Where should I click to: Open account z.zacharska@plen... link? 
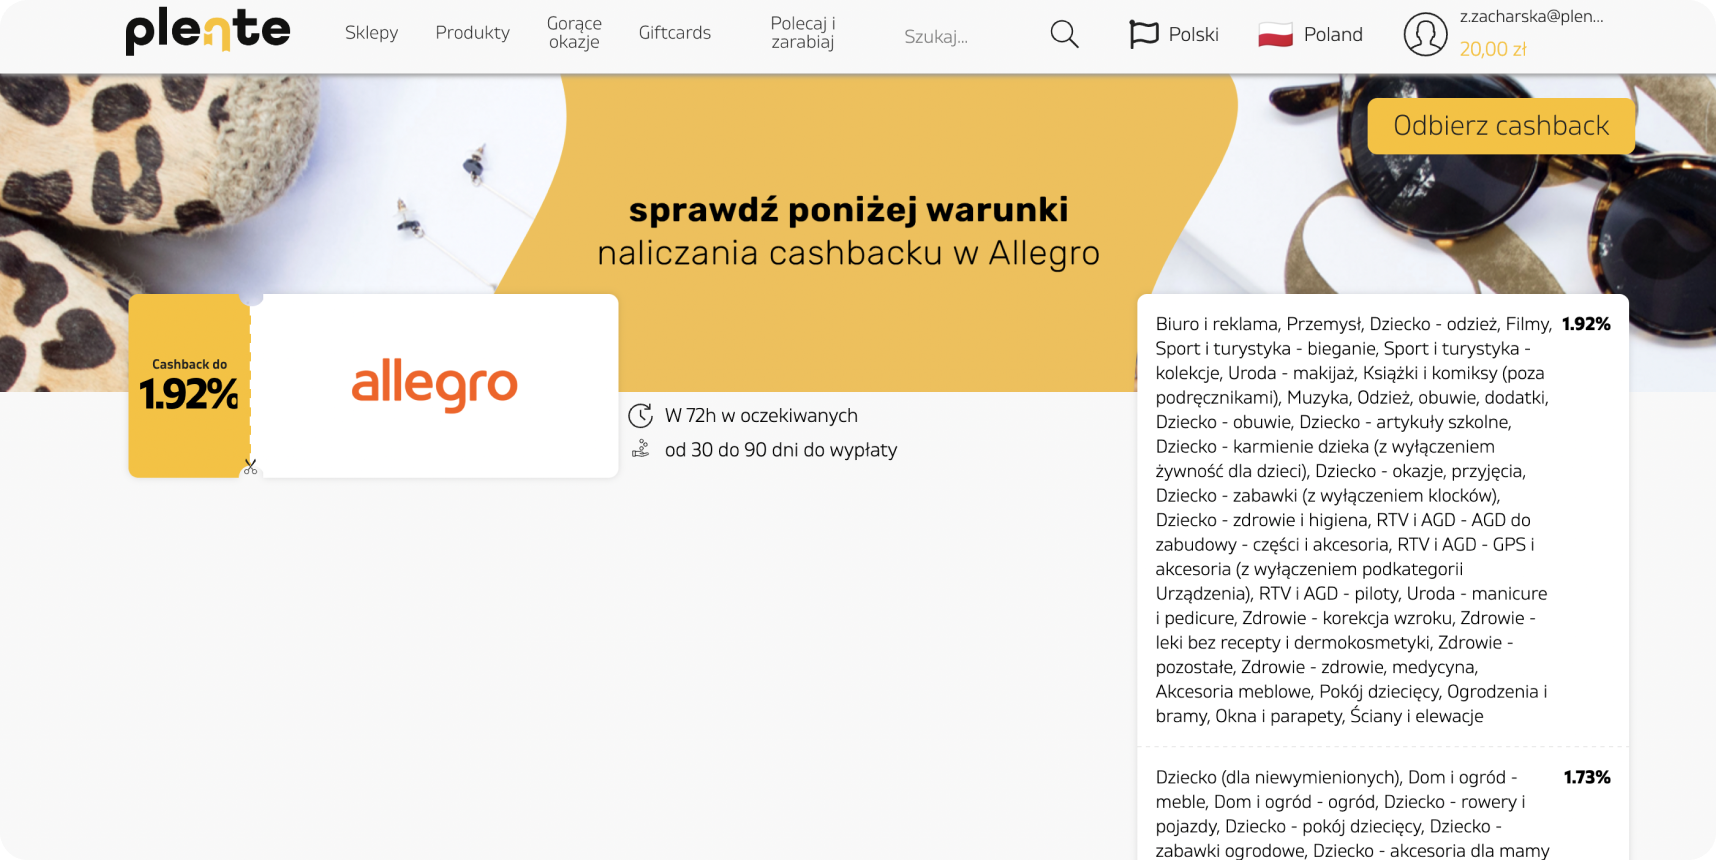1531,16
